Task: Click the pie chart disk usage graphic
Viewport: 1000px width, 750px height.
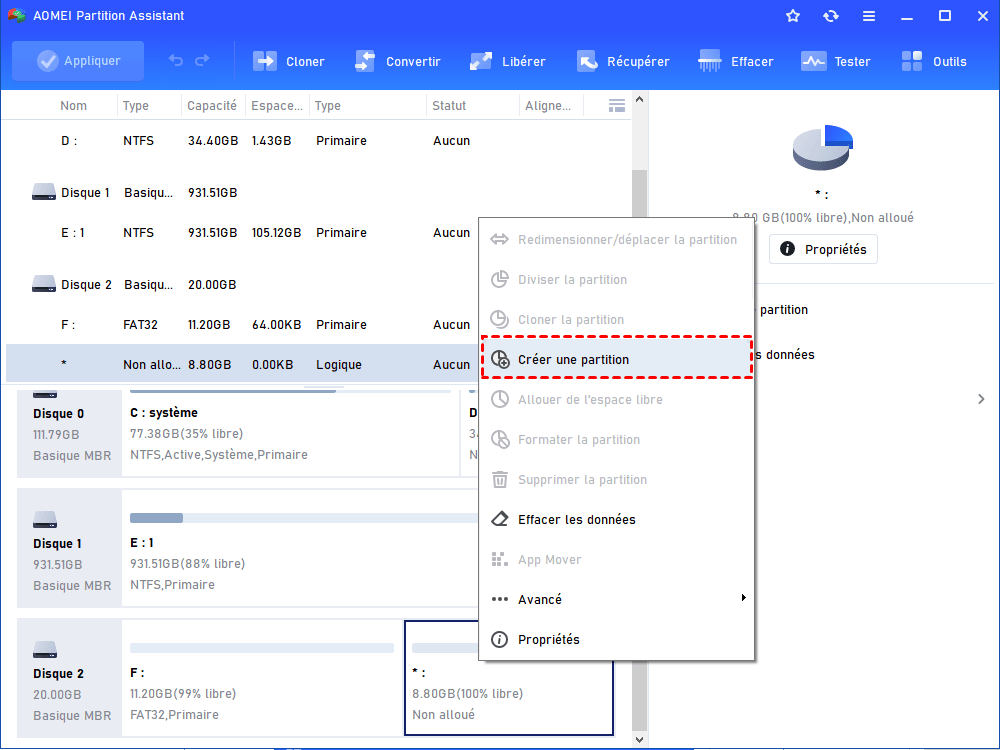Action: (x=823, y=147)
